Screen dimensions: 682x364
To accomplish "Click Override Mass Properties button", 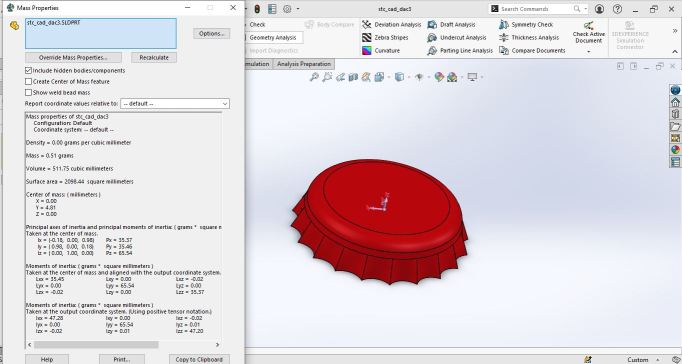I will tap(73, 57).
